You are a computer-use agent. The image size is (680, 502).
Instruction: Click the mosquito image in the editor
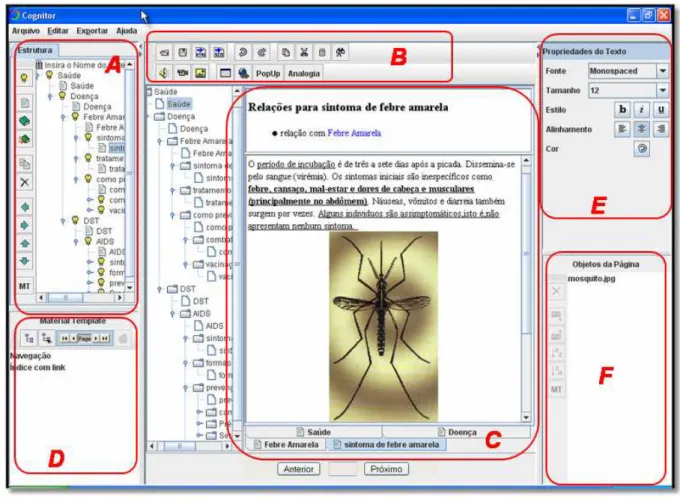click(x=383, y=326)
